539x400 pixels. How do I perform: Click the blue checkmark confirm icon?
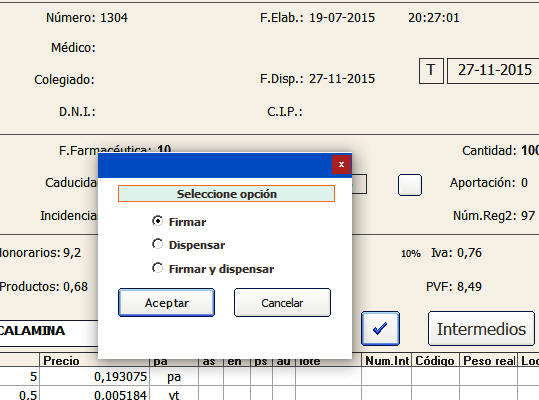pos(380,329)
